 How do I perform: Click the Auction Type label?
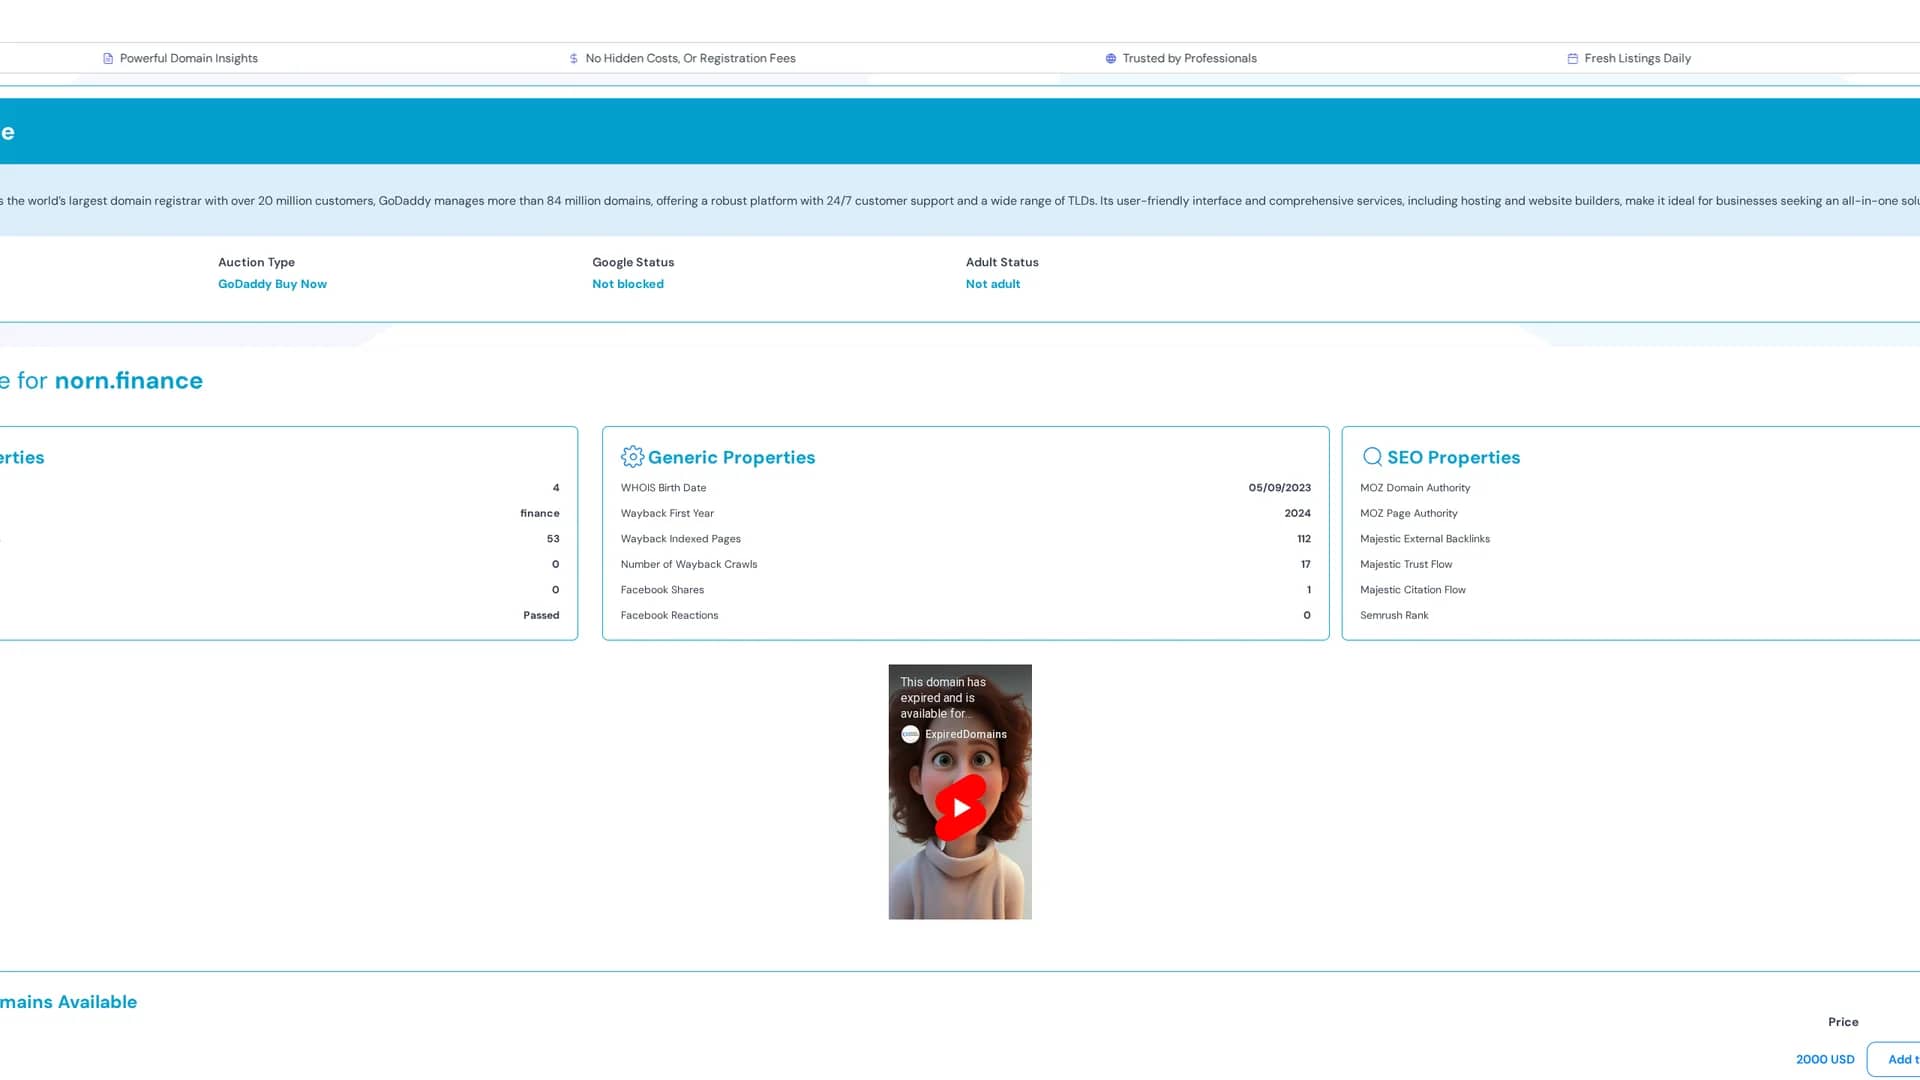click(x=256, y=262)
